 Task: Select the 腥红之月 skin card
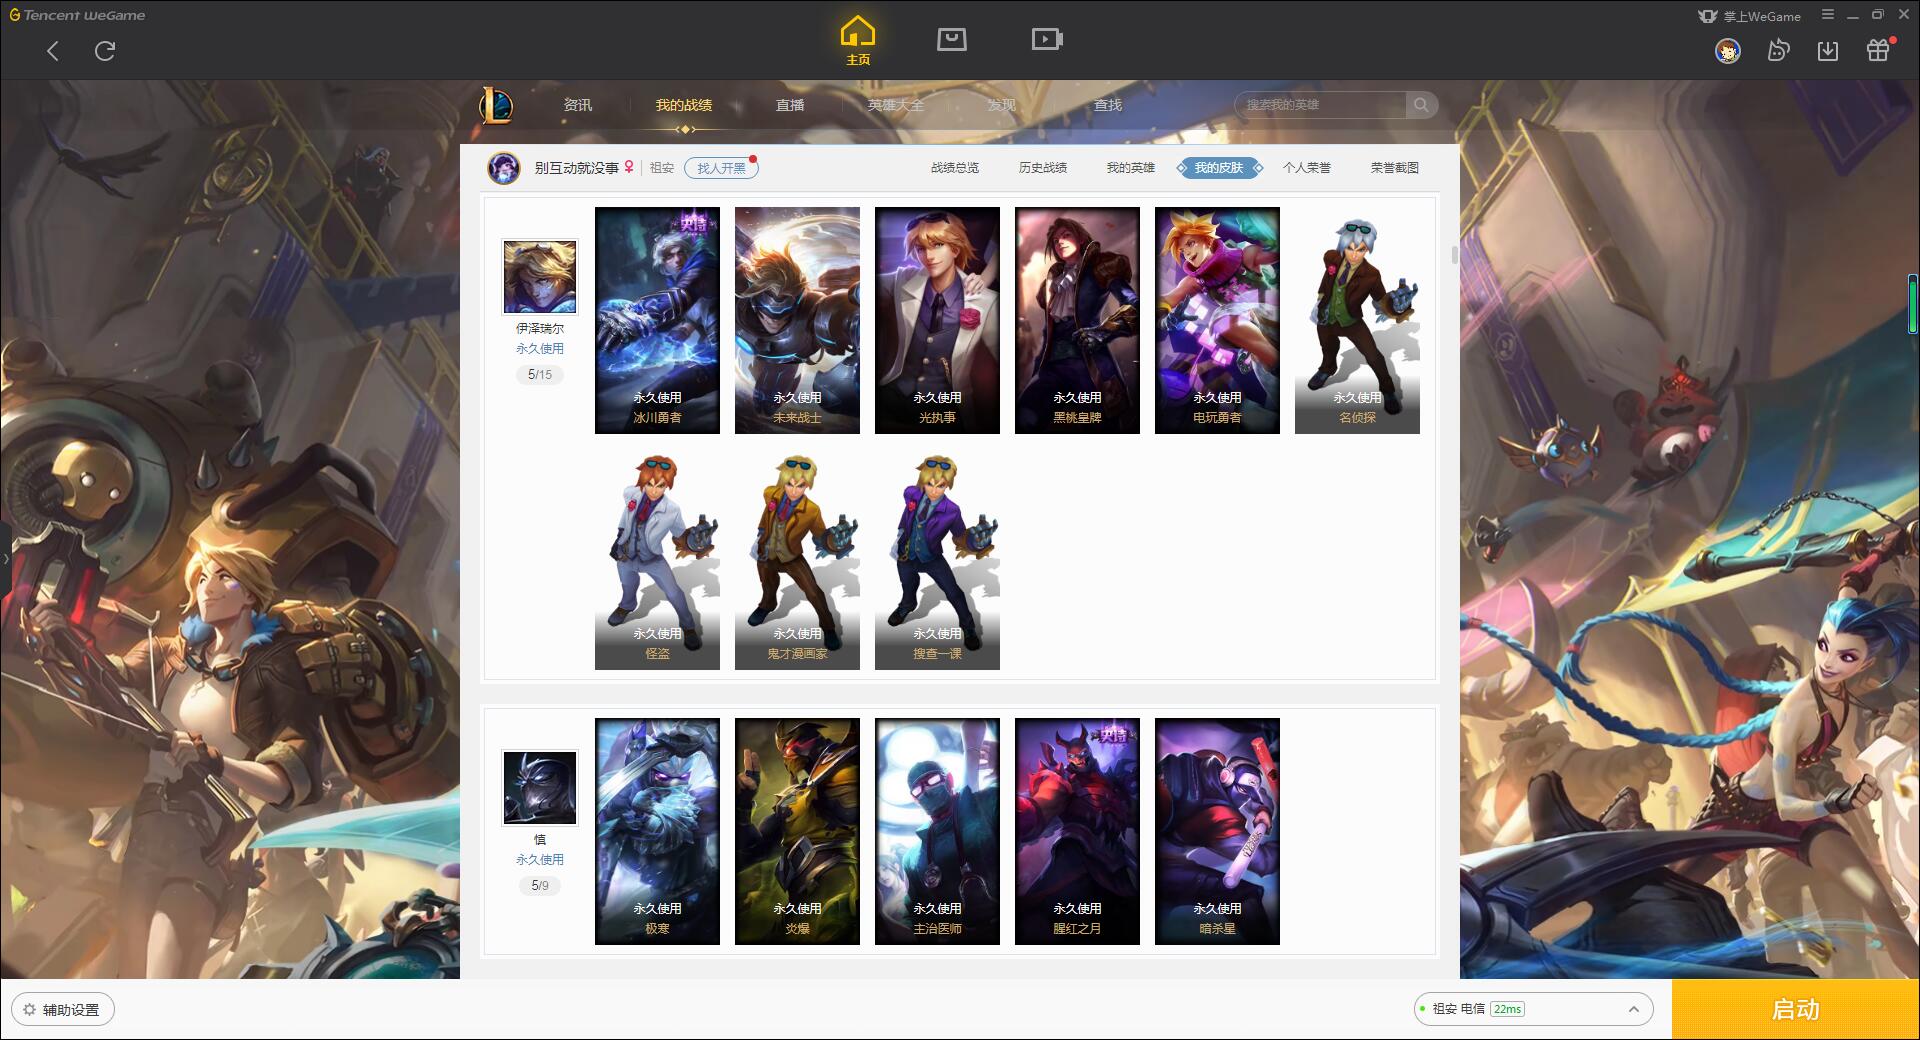1077,831
